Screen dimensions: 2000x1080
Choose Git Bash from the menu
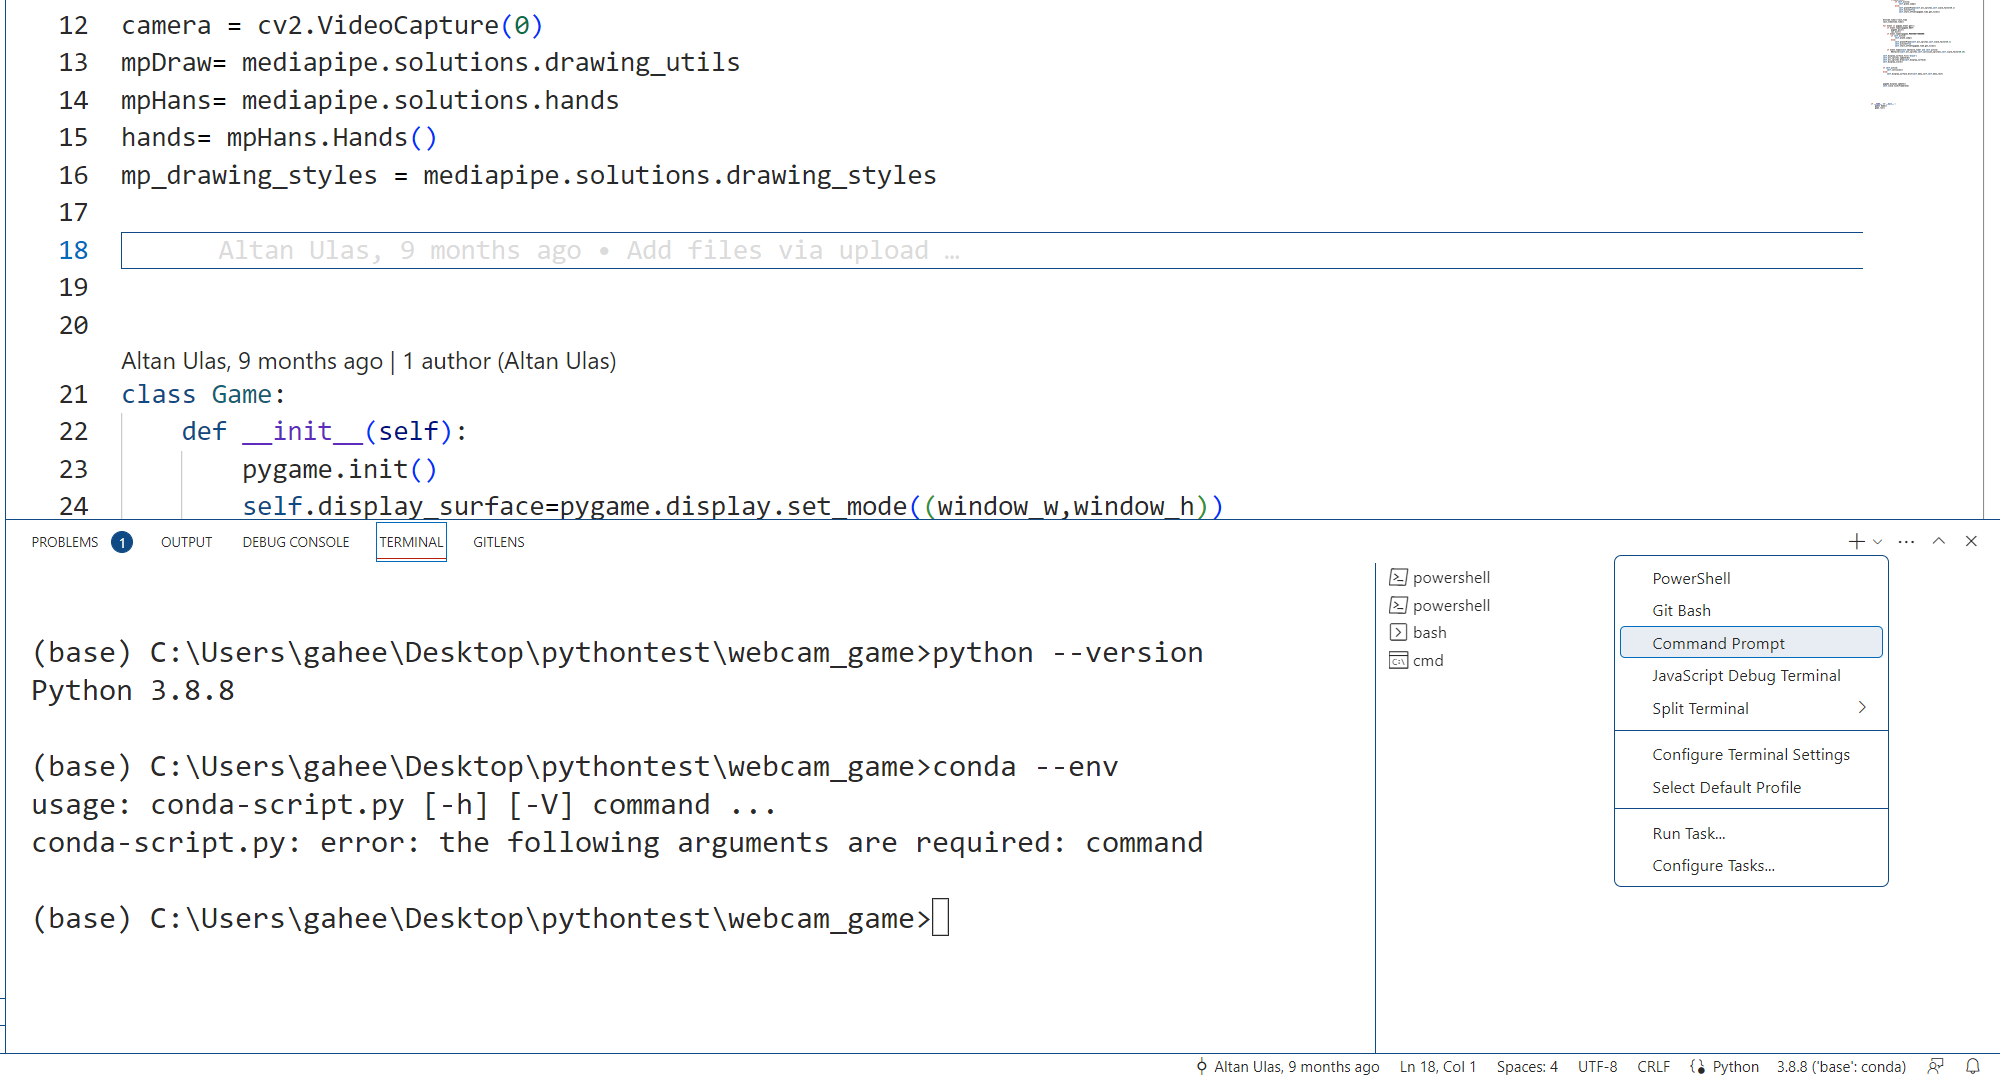point(1681,610)
